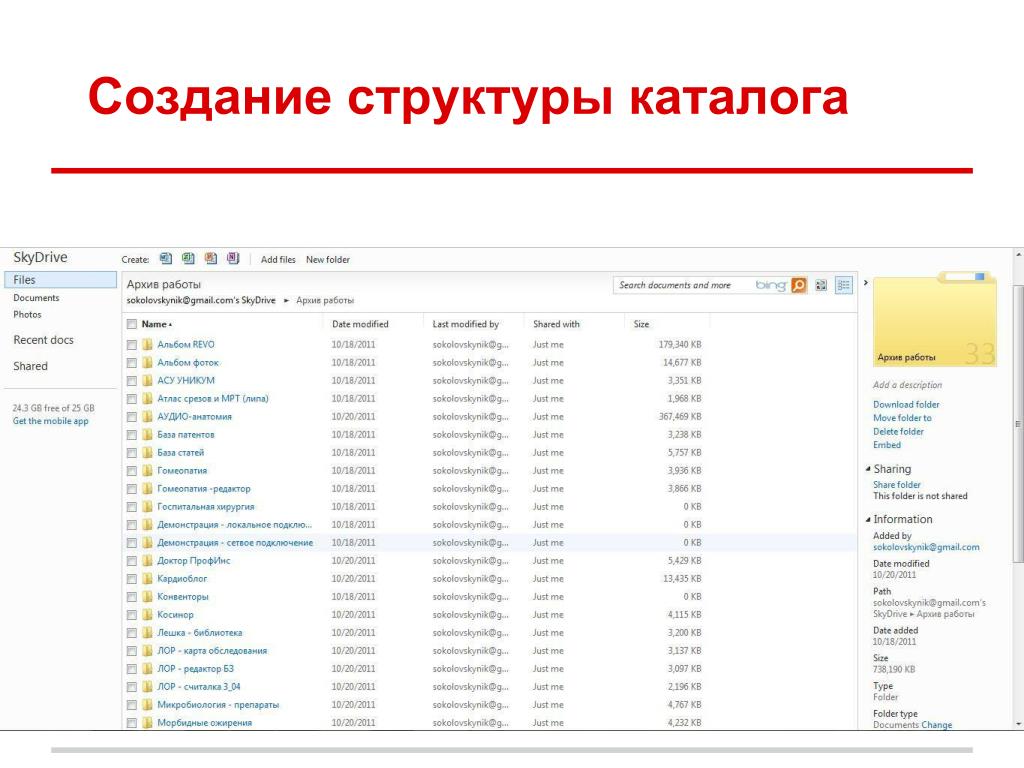The height and width of the screenshot is (768, 1024).
Task: Click folder icon of Альбом фоток
Action: pos(148,362)
